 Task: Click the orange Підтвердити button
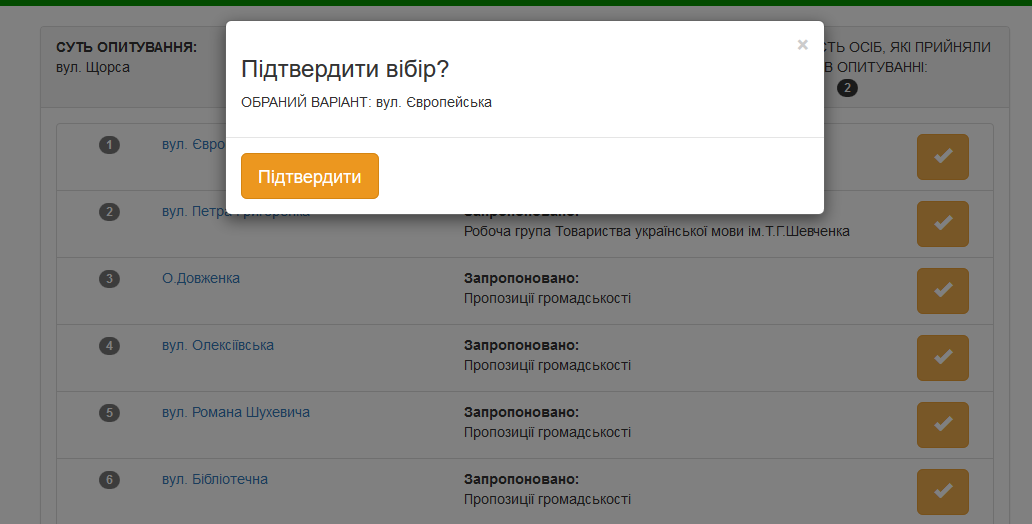pyautogui.click(x=310, y=176)
